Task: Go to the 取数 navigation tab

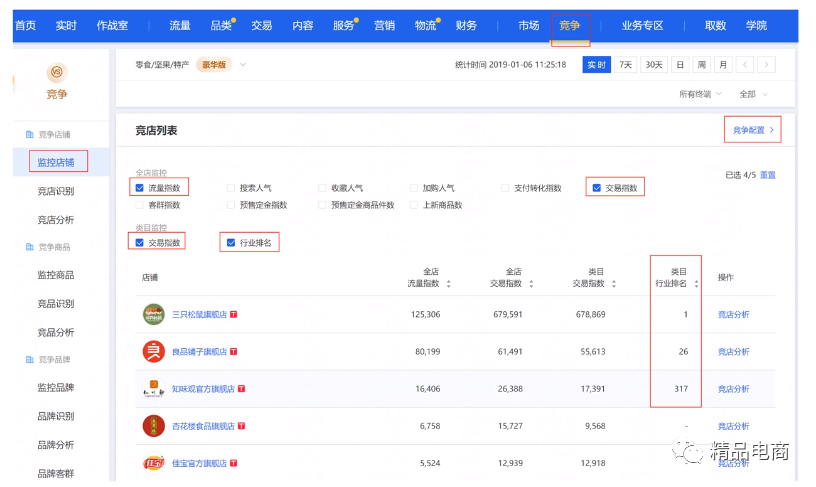Action: [x=715, y=25]
